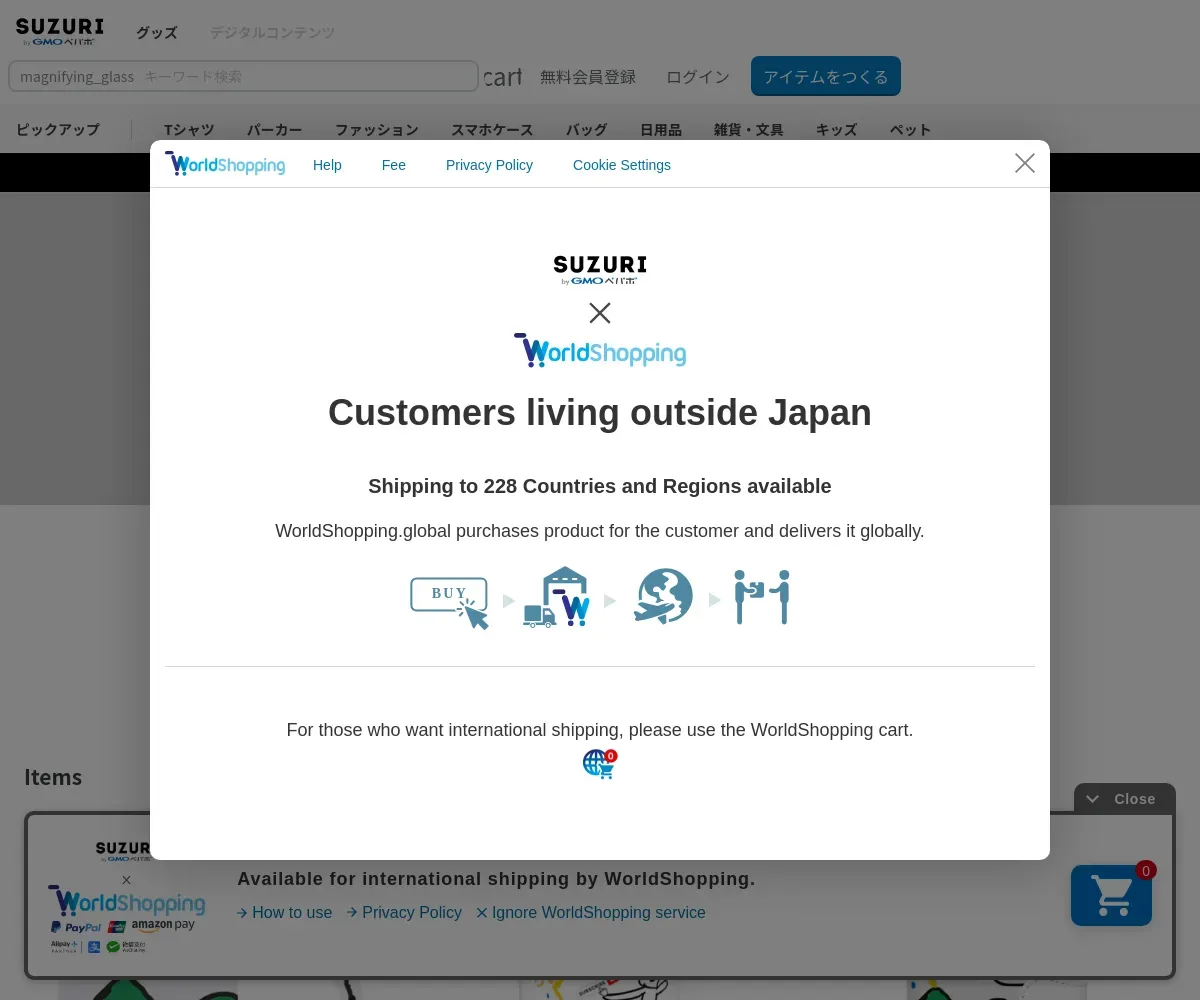Click the SUZURI site logo at top left

click(60, 32)
